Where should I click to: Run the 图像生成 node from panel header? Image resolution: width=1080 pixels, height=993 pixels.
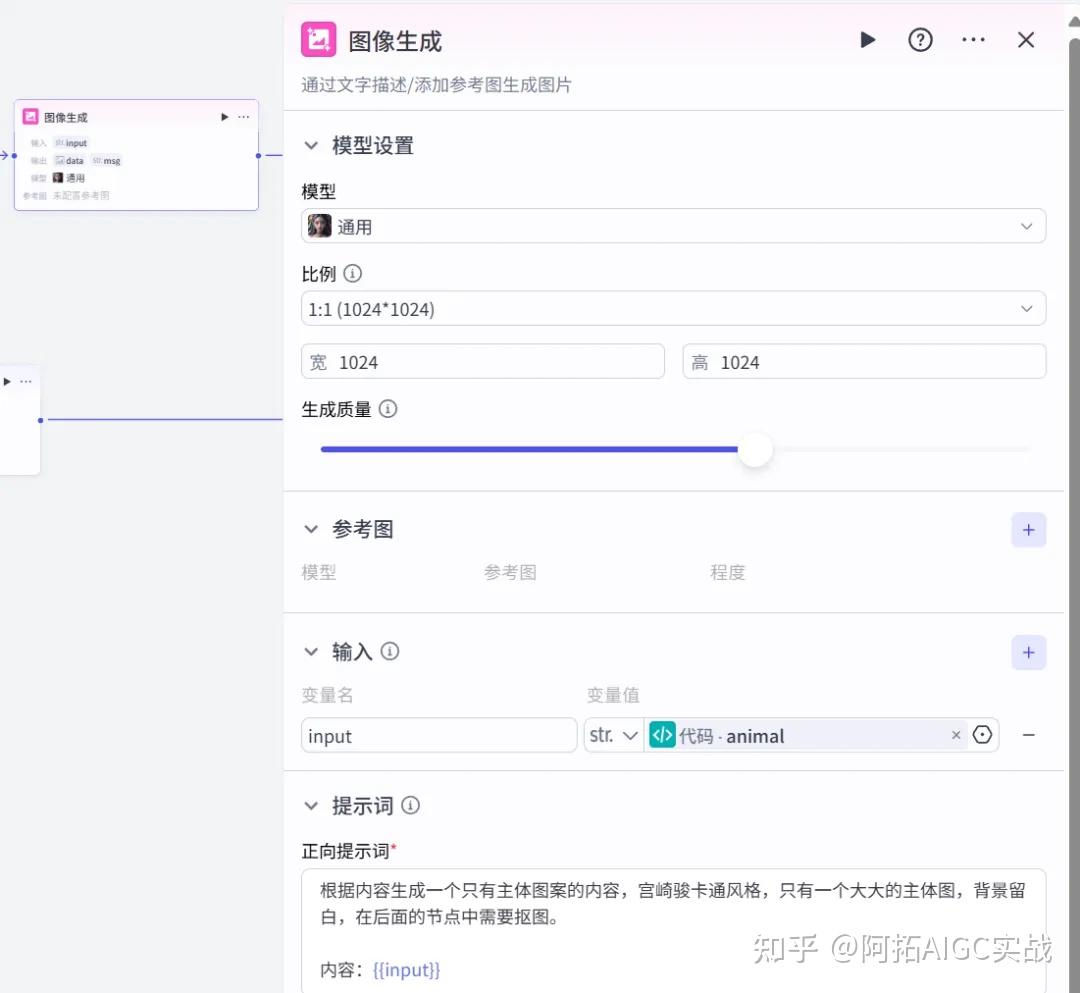(x=867, y=40)
